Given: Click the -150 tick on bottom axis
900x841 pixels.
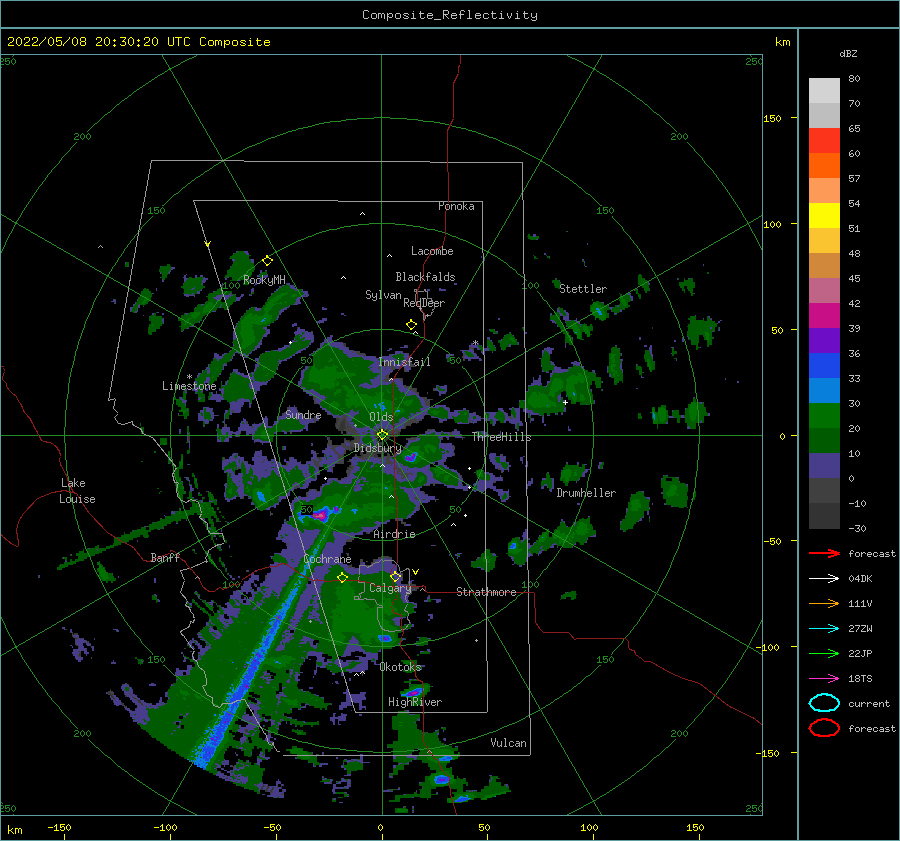Looking at the screenshot, I should click(x=59, y=827).
